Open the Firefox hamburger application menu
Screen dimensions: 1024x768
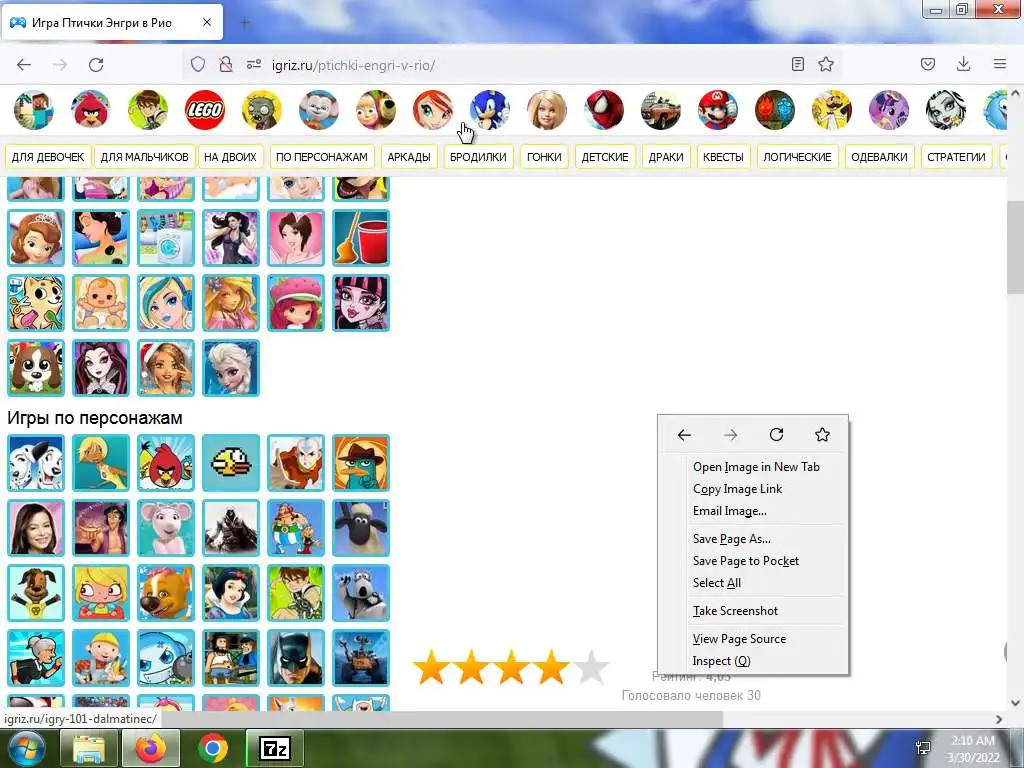coord(1000,64)
